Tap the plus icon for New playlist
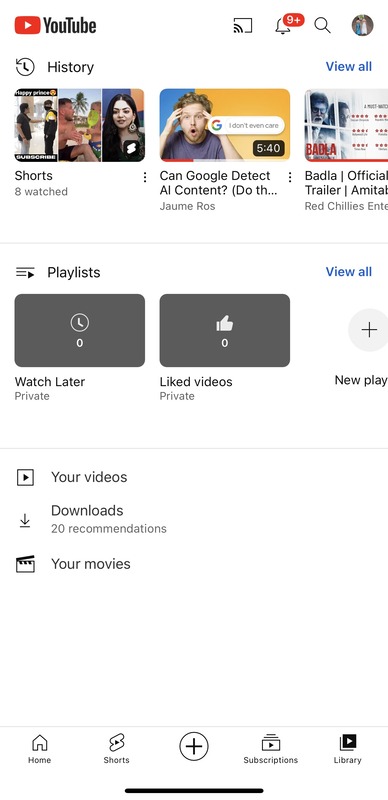The height and width of the screenshot is (800, 388). click(x=369, y=330)
